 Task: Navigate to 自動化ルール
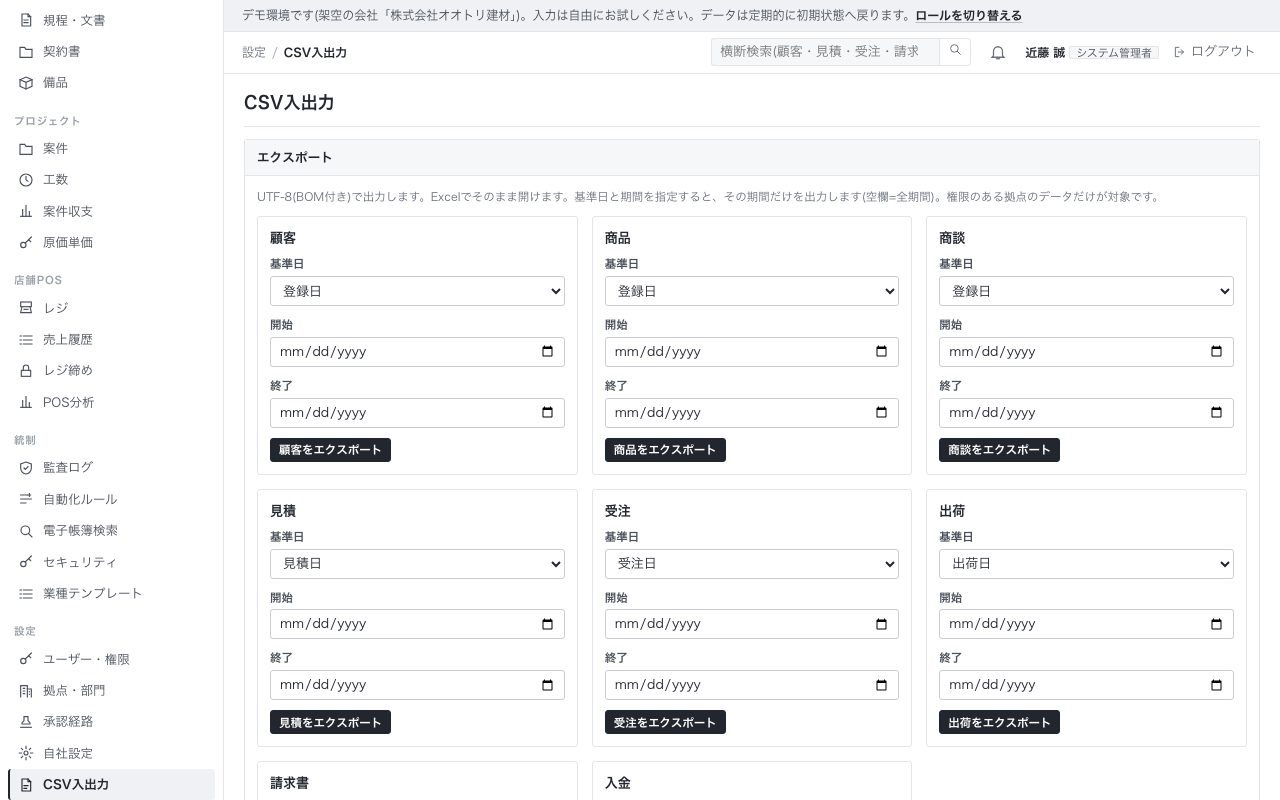click(111, 499)
